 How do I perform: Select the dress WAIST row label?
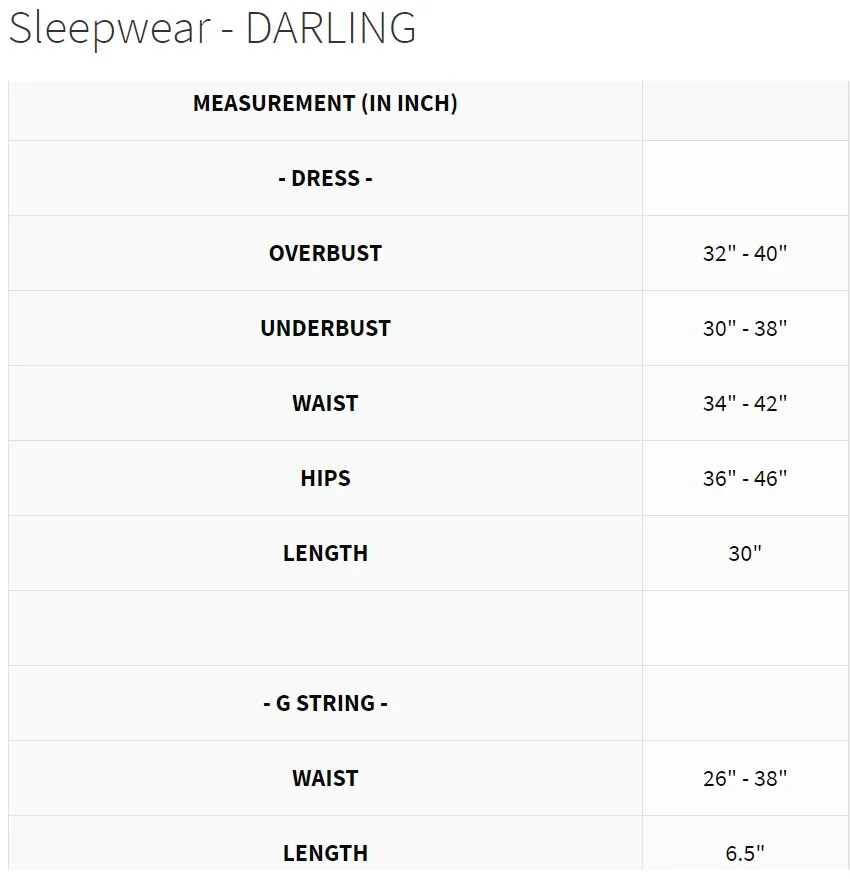(x=325, y=404)
